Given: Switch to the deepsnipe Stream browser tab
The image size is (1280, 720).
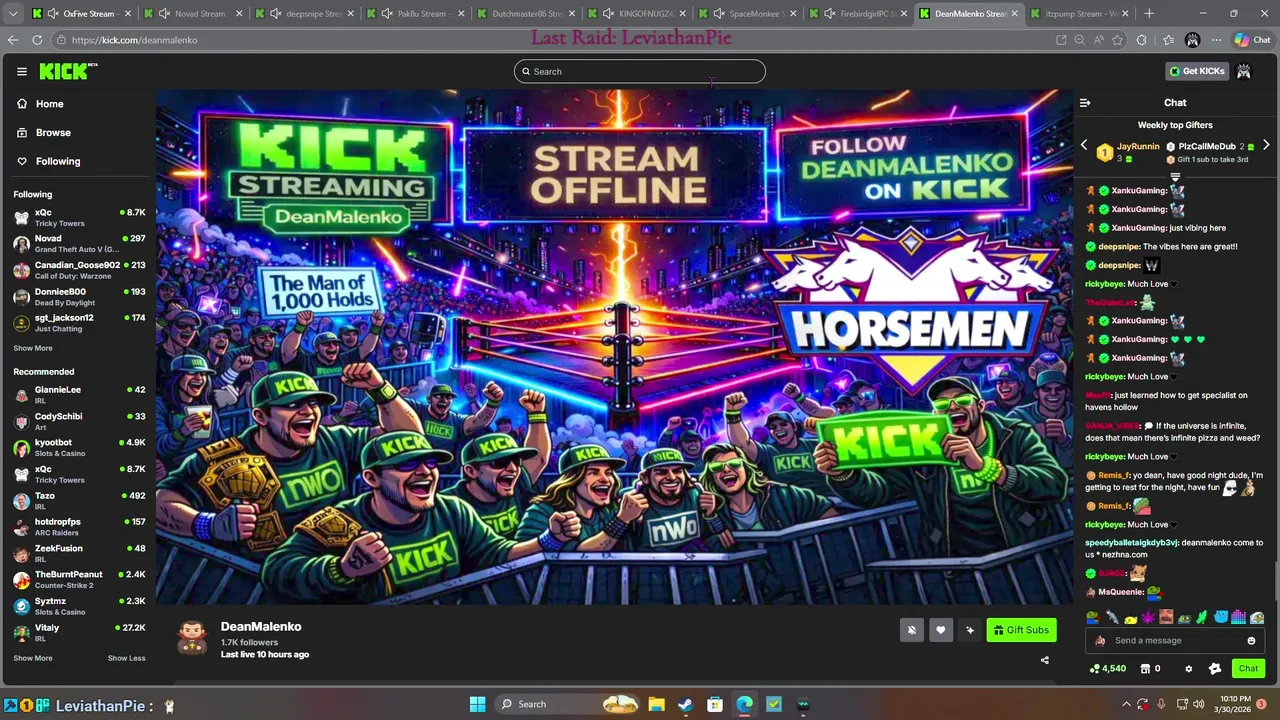Looking at the screenshot, I should [303, 14].
